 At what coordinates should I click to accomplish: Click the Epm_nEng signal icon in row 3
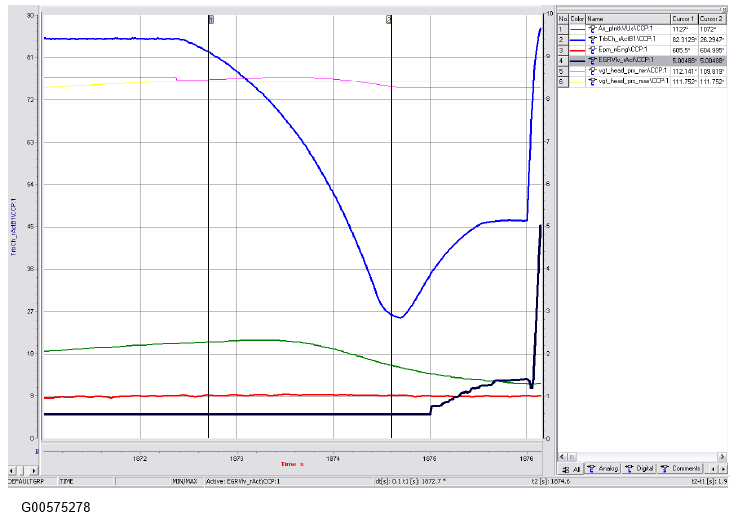tap(592, 49)
